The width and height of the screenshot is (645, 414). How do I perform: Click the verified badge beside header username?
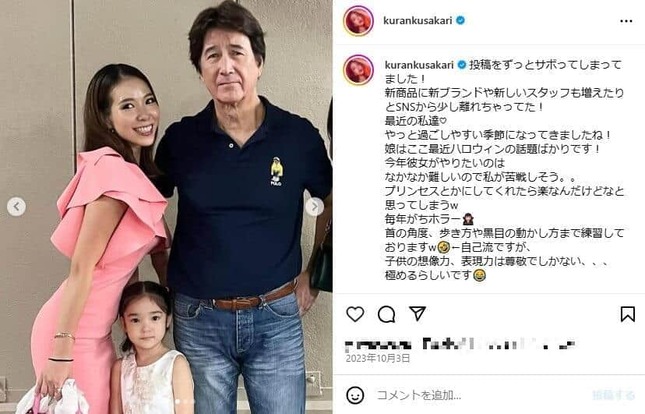(x=461, y=20)
